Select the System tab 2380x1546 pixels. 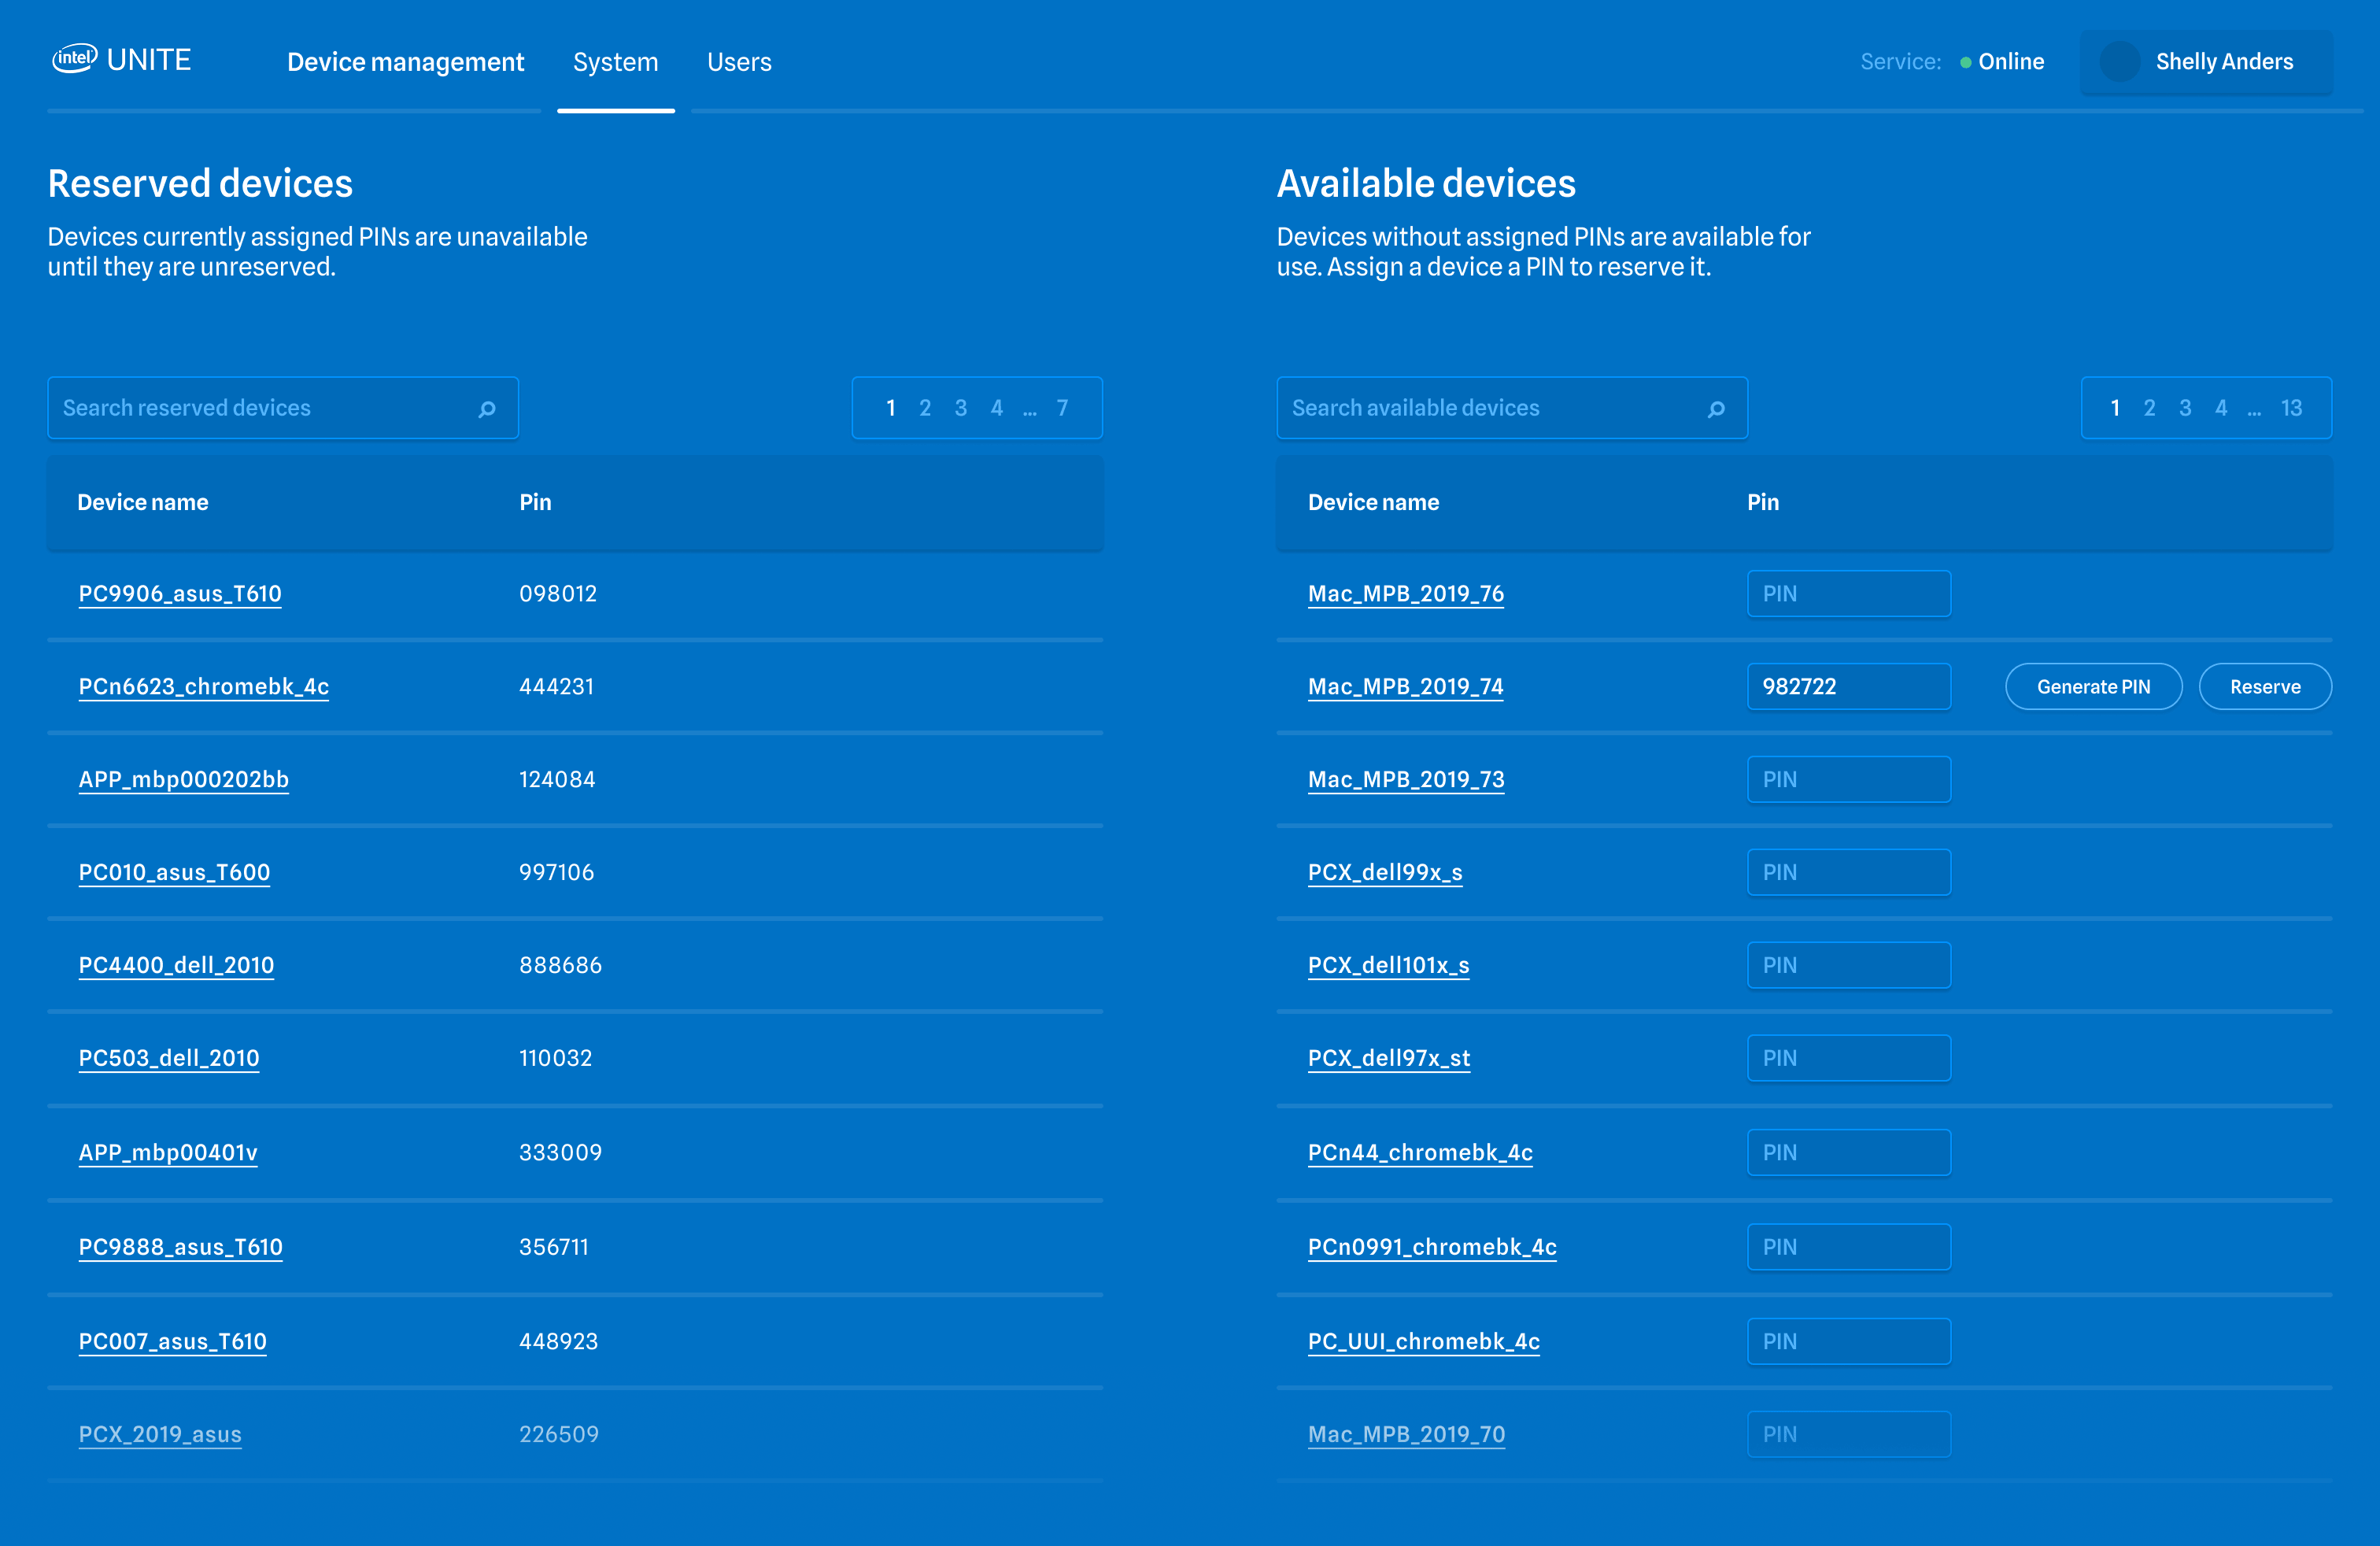615,62
